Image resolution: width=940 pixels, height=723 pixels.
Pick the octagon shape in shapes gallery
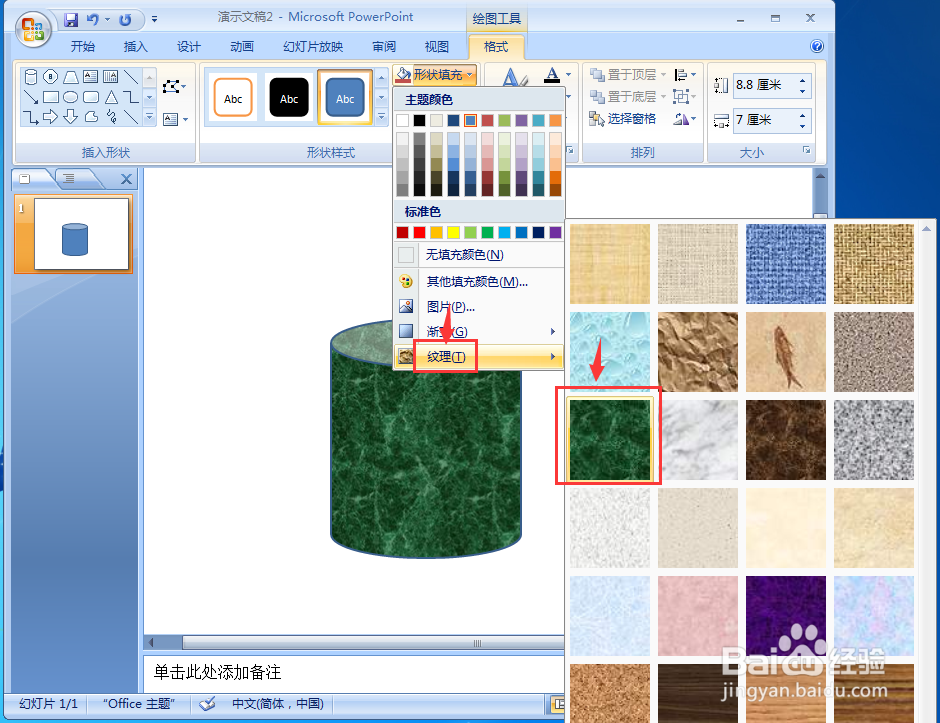click(51, 77)
